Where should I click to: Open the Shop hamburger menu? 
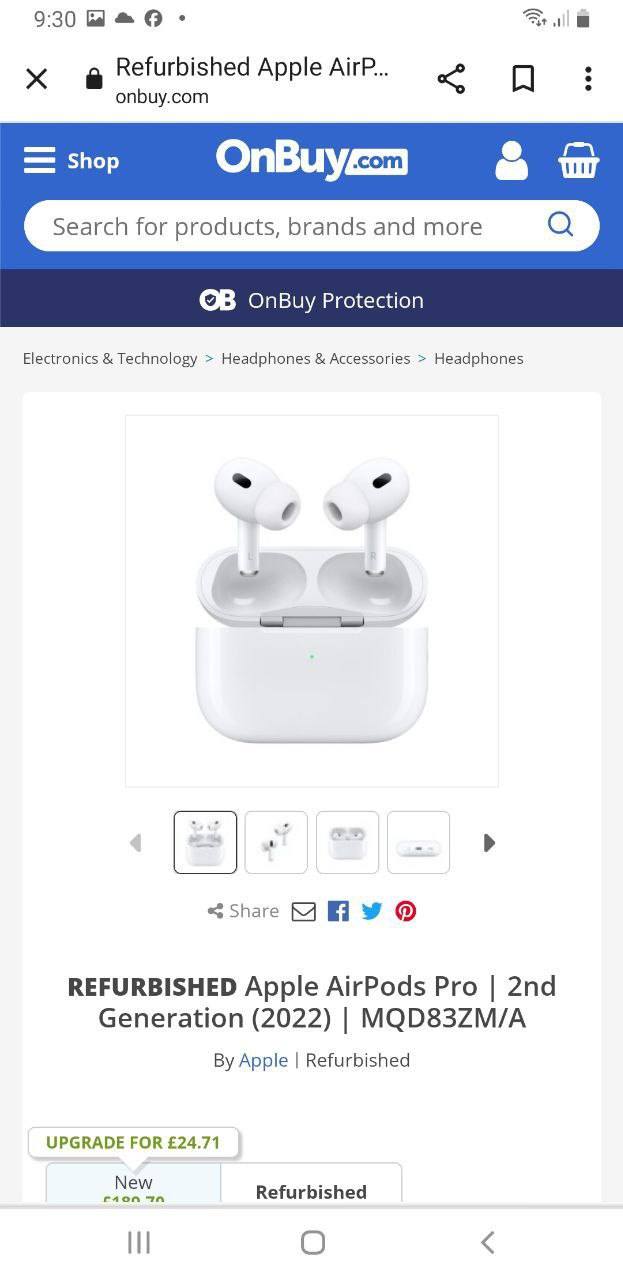tap(71, 160)
